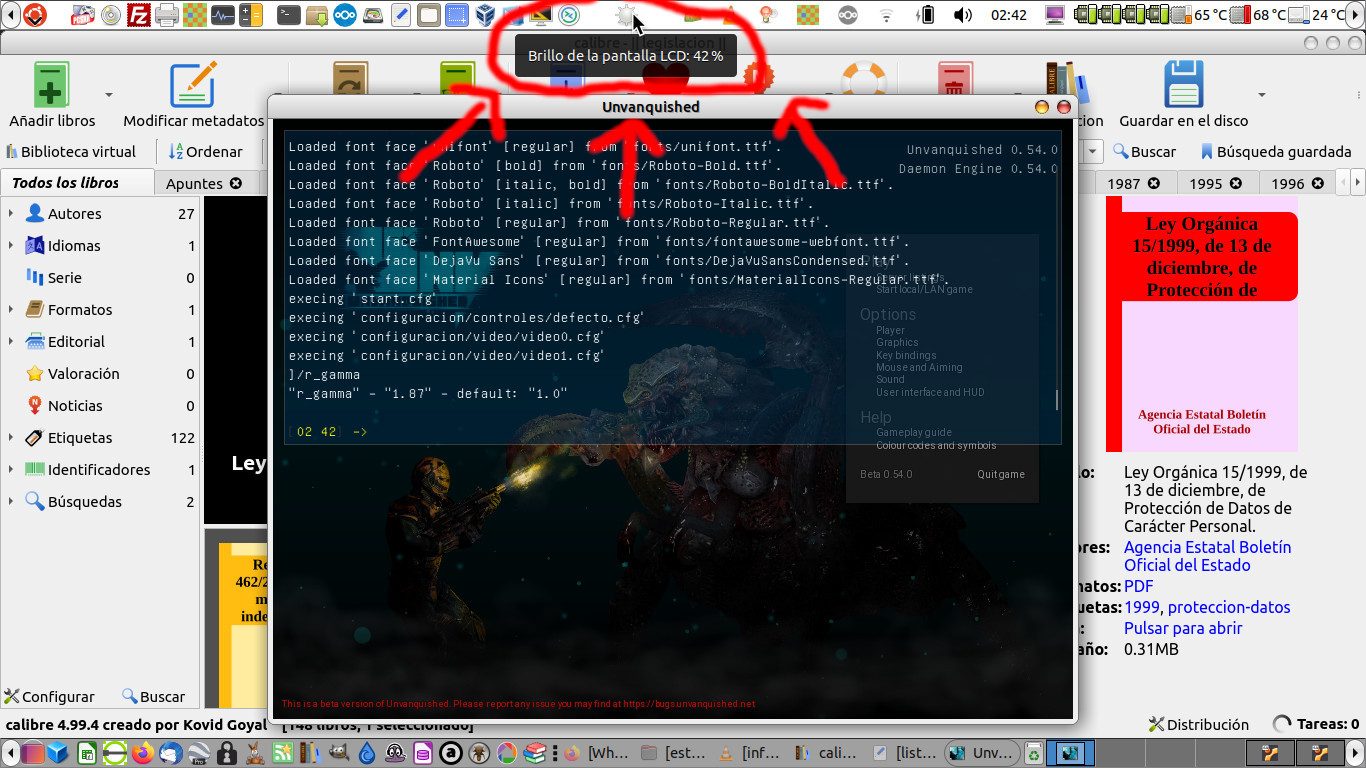Expand the Formatos tree node
The width and height of the screenshot is (1366, 768).
[11, 309]
